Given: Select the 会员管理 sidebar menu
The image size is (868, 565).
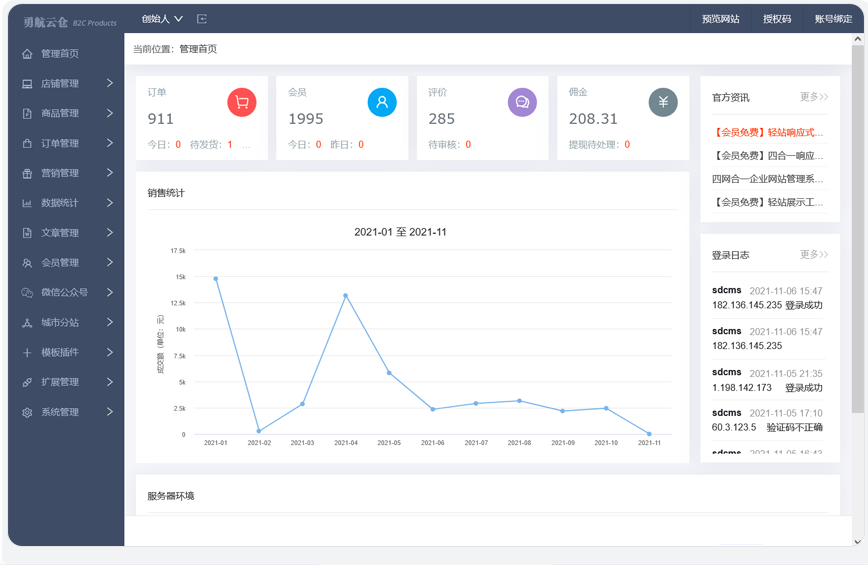Looking at the screenshot, I should [66, 263].
